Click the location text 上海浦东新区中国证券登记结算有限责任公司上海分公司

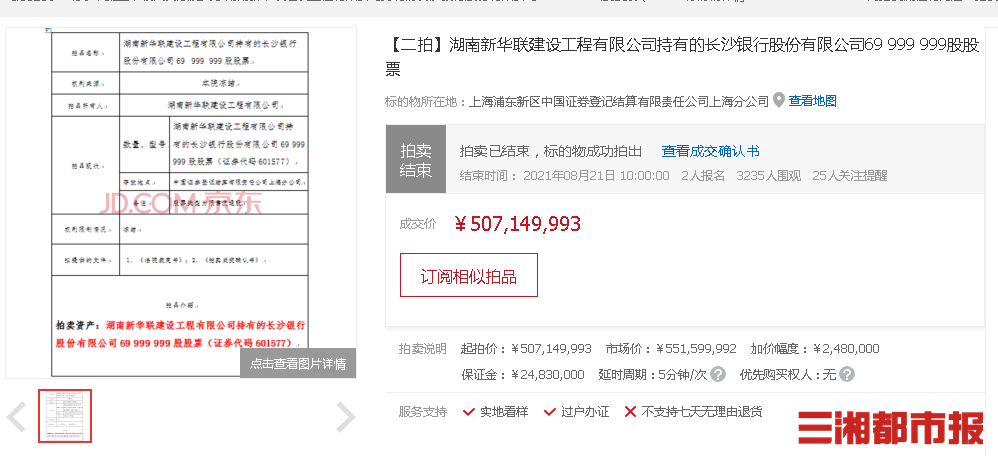click(x=619, y=101)
